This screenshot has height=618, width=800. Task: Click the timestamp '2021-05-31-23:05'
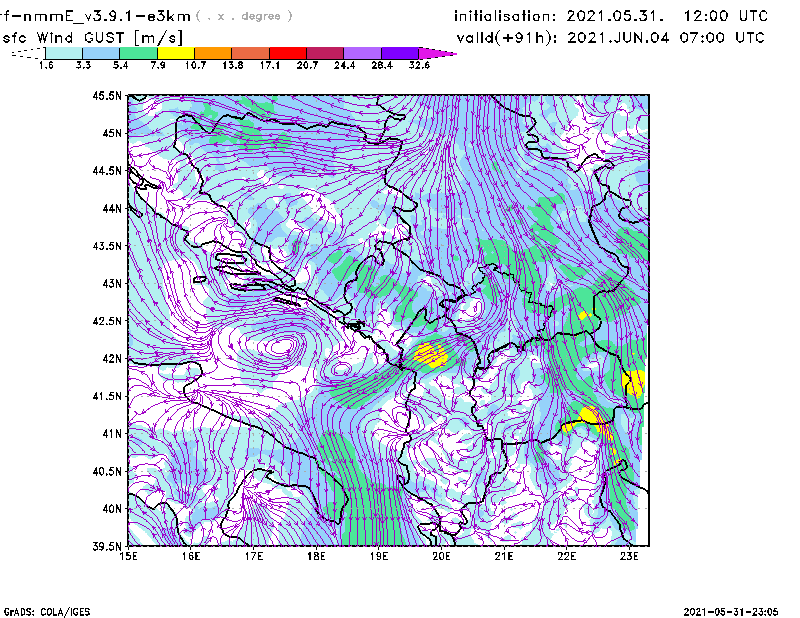click(731, 611)
